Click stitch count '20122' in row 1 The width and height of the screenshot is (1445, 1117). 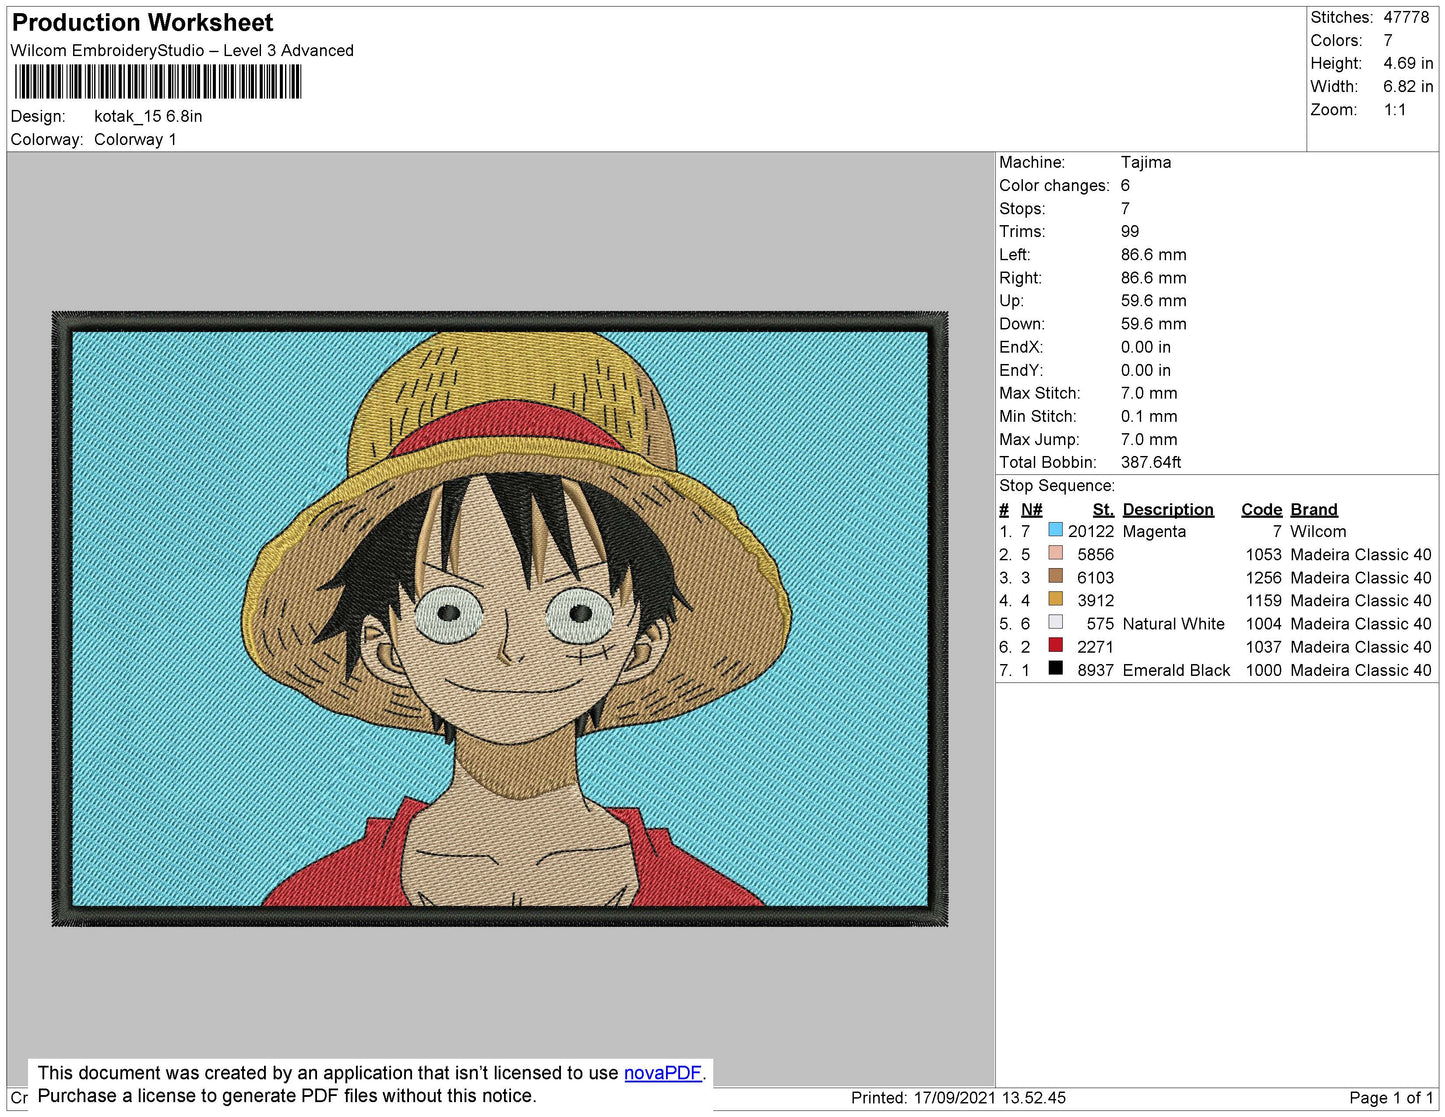tap(1091, 531)
